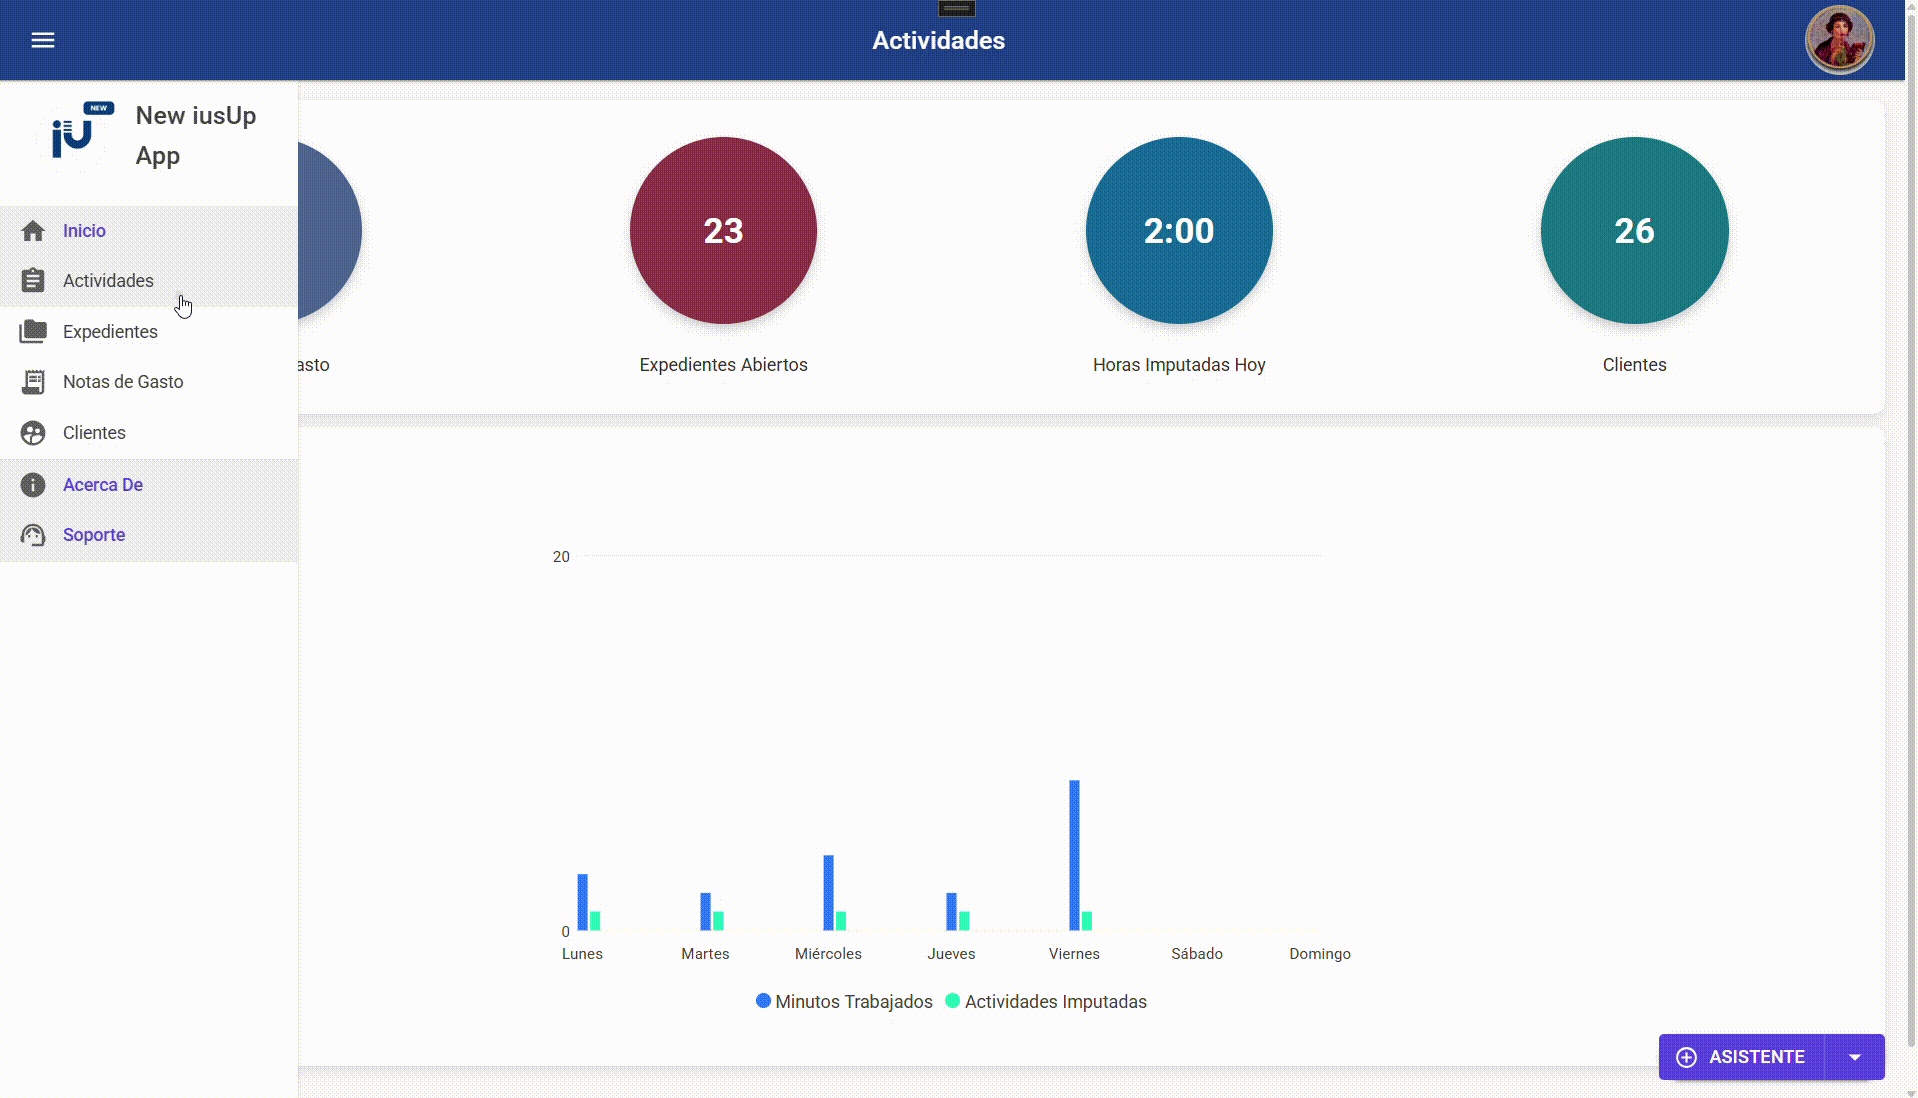Viewport: 1918px width, 1098px height.
Task: Select the Horas Imputadas Hoy circle
Action: coord(1178,231)
